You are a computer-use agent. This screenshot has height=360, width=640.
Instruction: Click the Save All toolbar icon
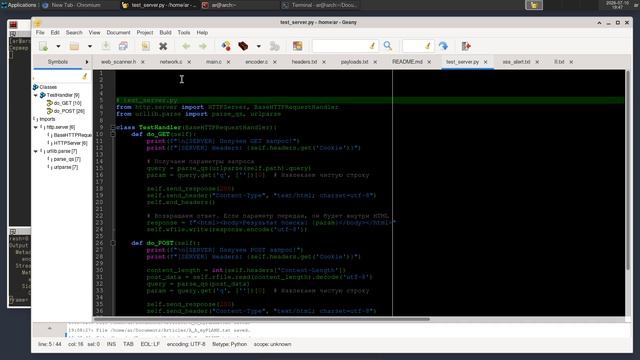coord(123,46)
